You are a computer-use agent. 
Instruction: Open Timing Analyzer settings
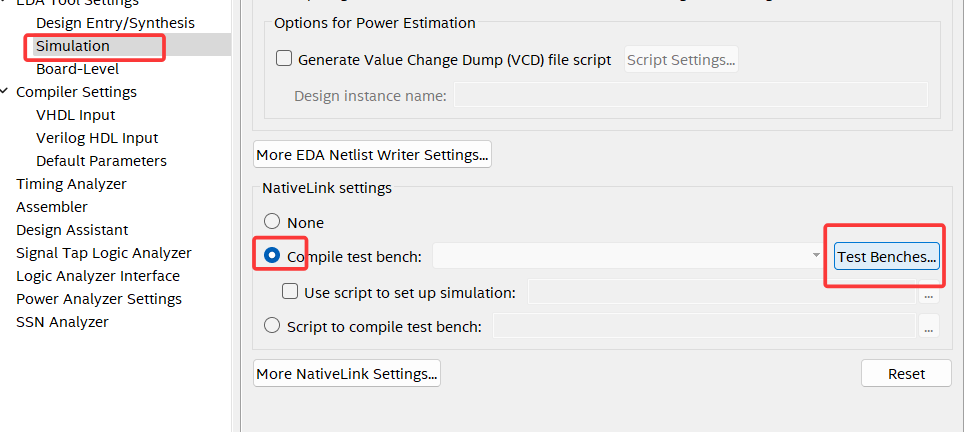tap(71, 184)
